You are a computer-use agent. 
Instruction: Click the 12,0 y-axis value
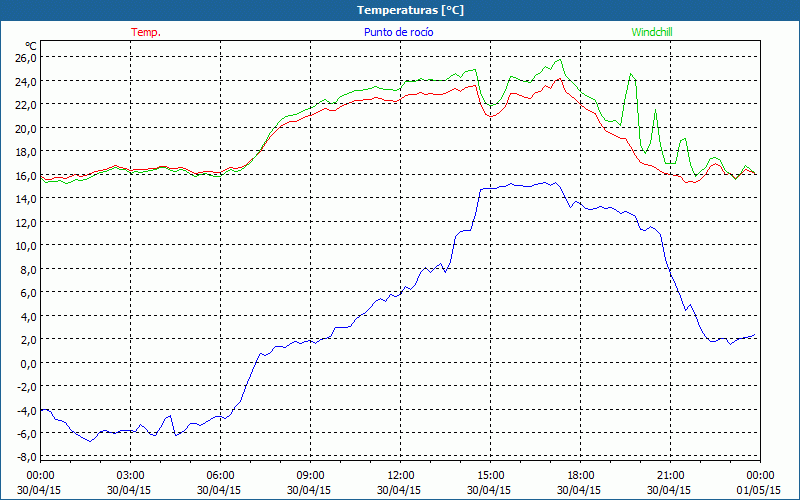(x=26, y=223)
